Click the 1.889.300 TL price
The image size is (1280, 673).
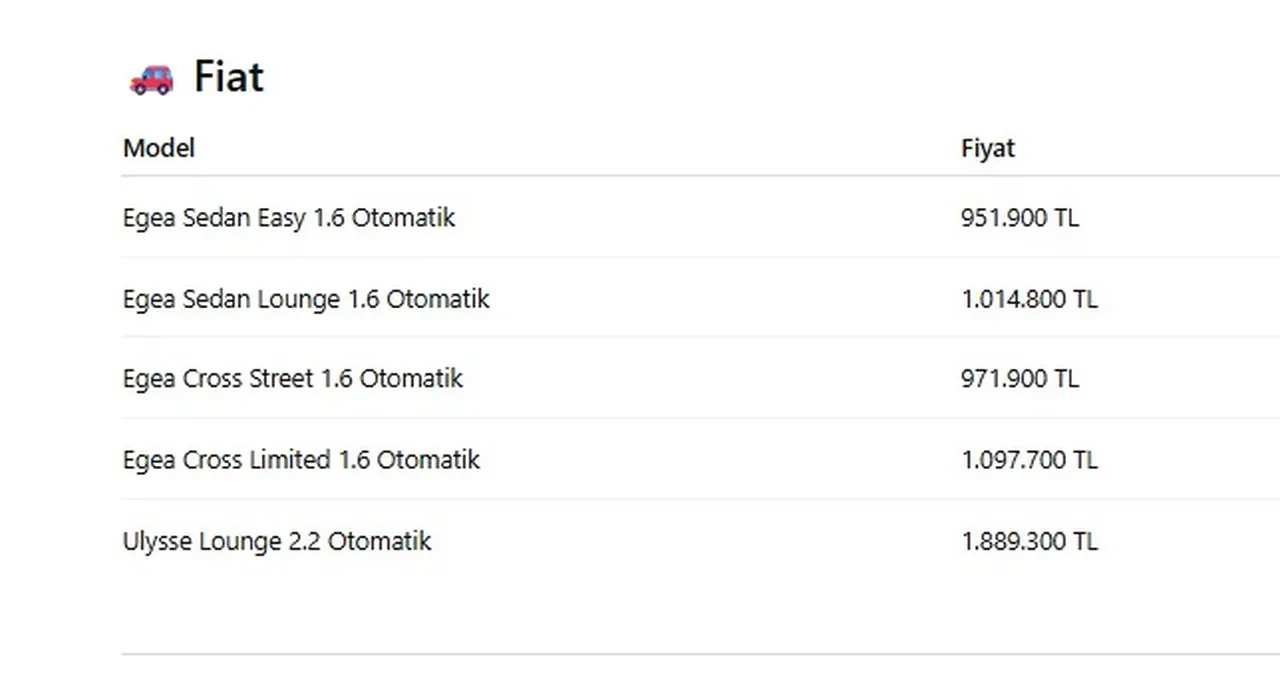(1029, 541)
